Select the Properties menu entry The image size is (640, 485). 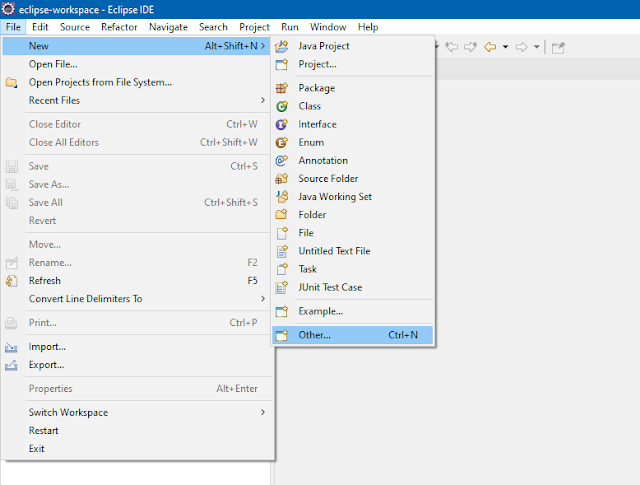point(137,389)
